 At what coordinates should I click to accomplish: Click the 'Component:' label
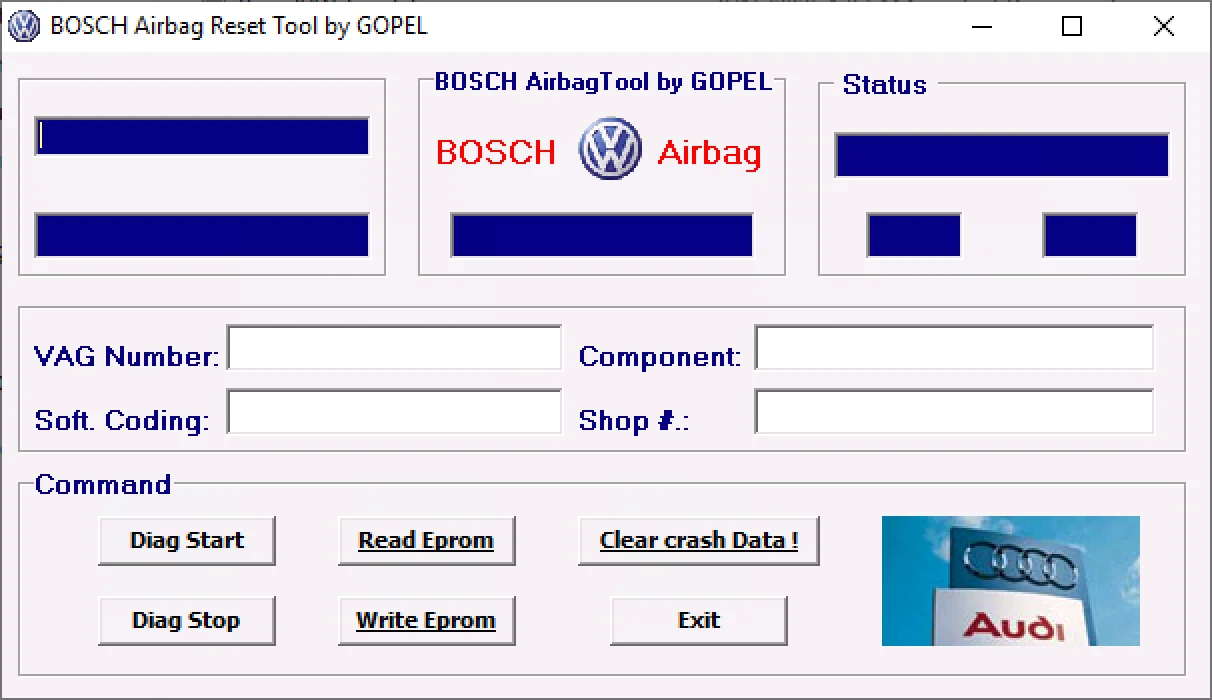[660, 357]
